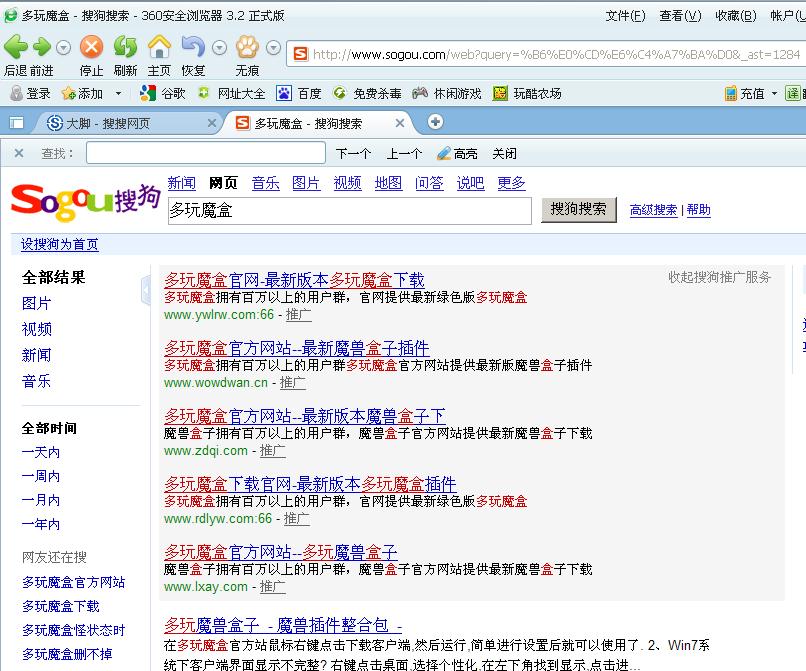Click the address bar URL field
Image resolution: width=806 pixels, height=671 pixels.
556,54
